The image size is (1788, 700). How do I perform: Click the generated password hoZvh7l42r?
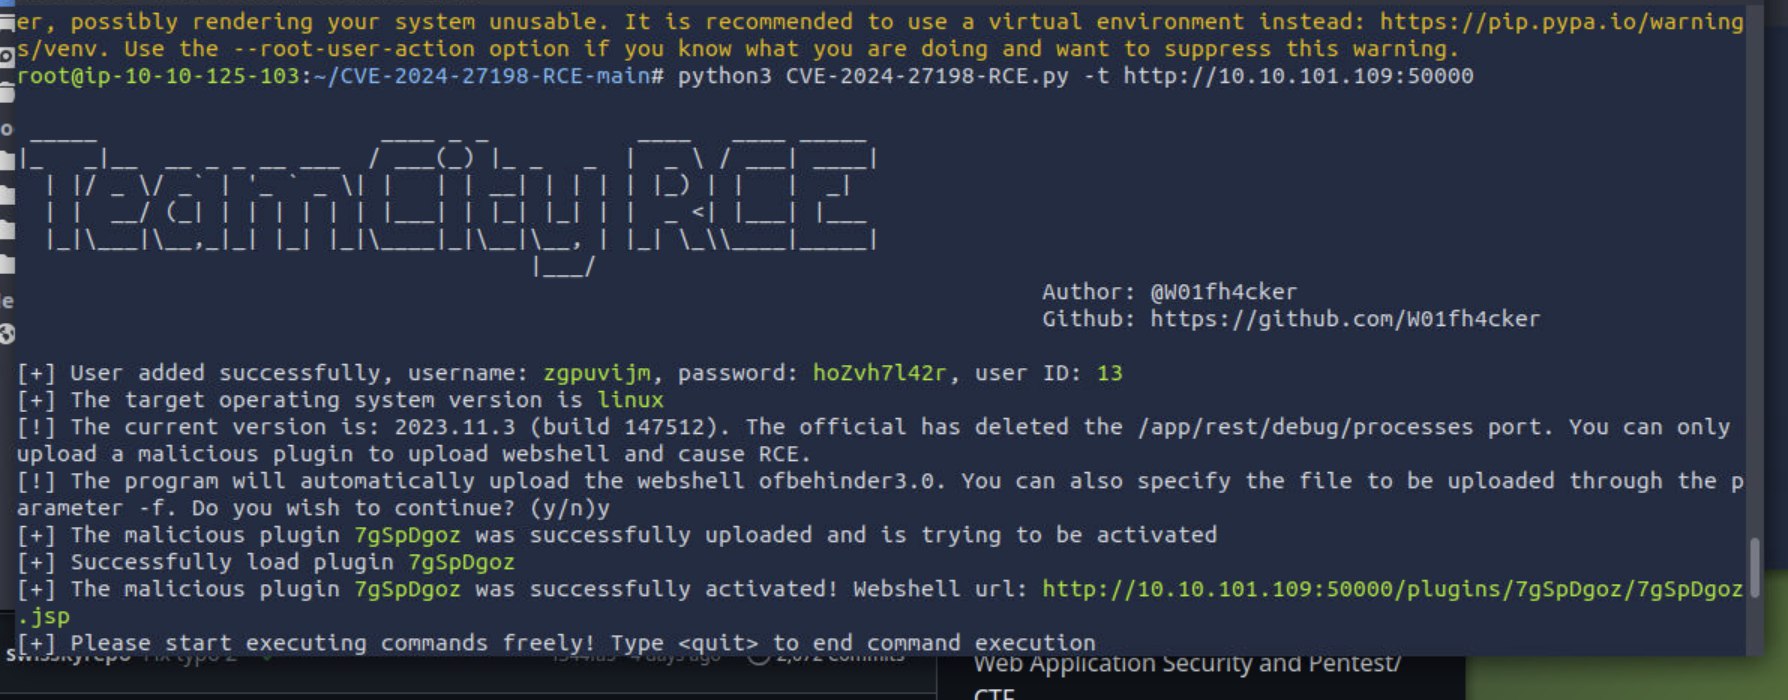(879, 373)
